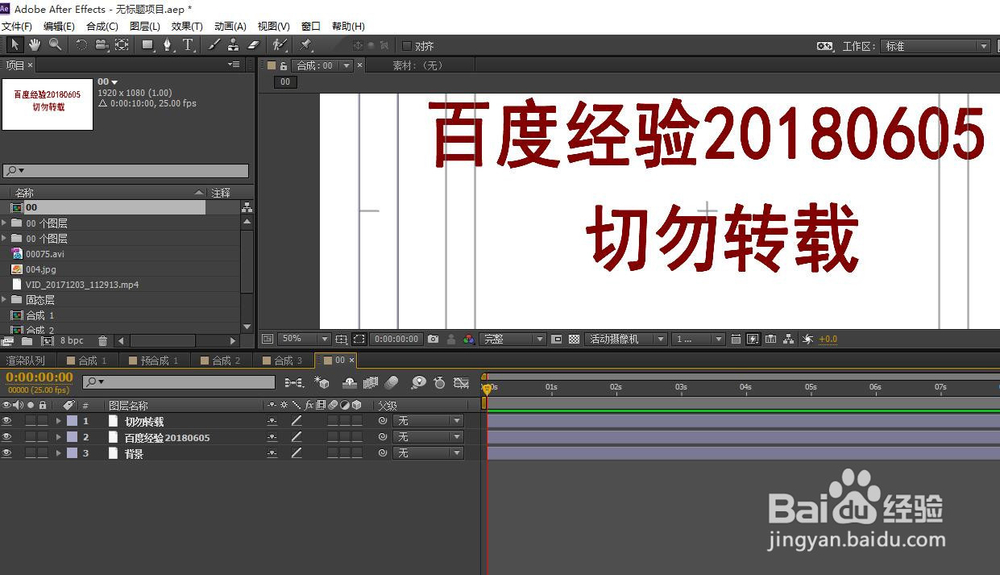1000x575 pixels.
Task: Select the Roto Brush tool
Action: (279, 45)
